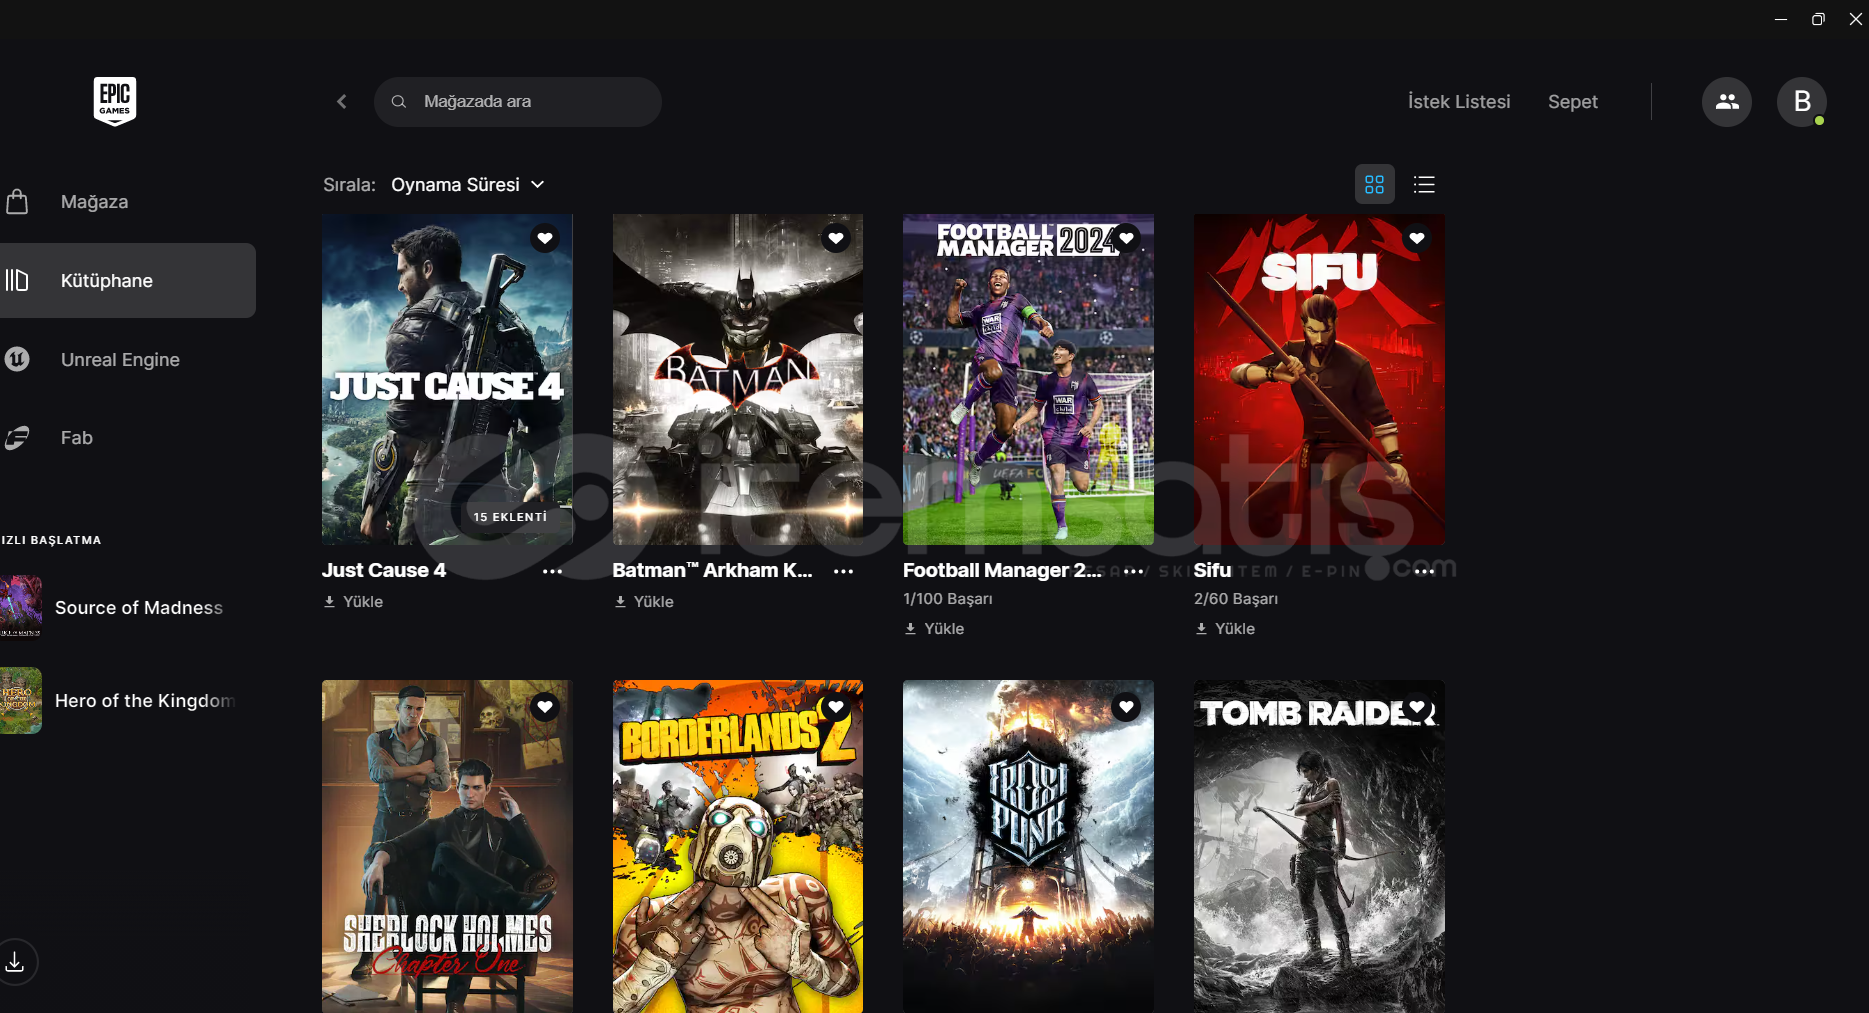Viewport: 1869px width, 1013px height.
Task: Toggle favorite heart on Sifu
Action: [1417, 238]
